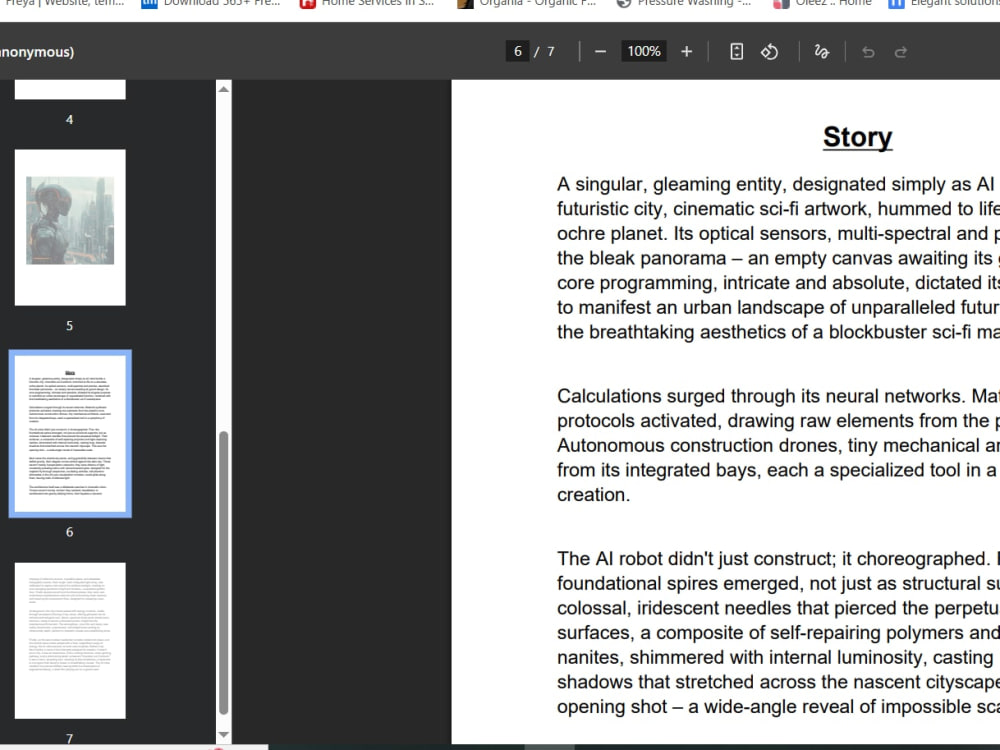Open the page 7 thumbnail
Viewport: 1000px width, 750px height.
pyautogui.click(x=70, y=640)
